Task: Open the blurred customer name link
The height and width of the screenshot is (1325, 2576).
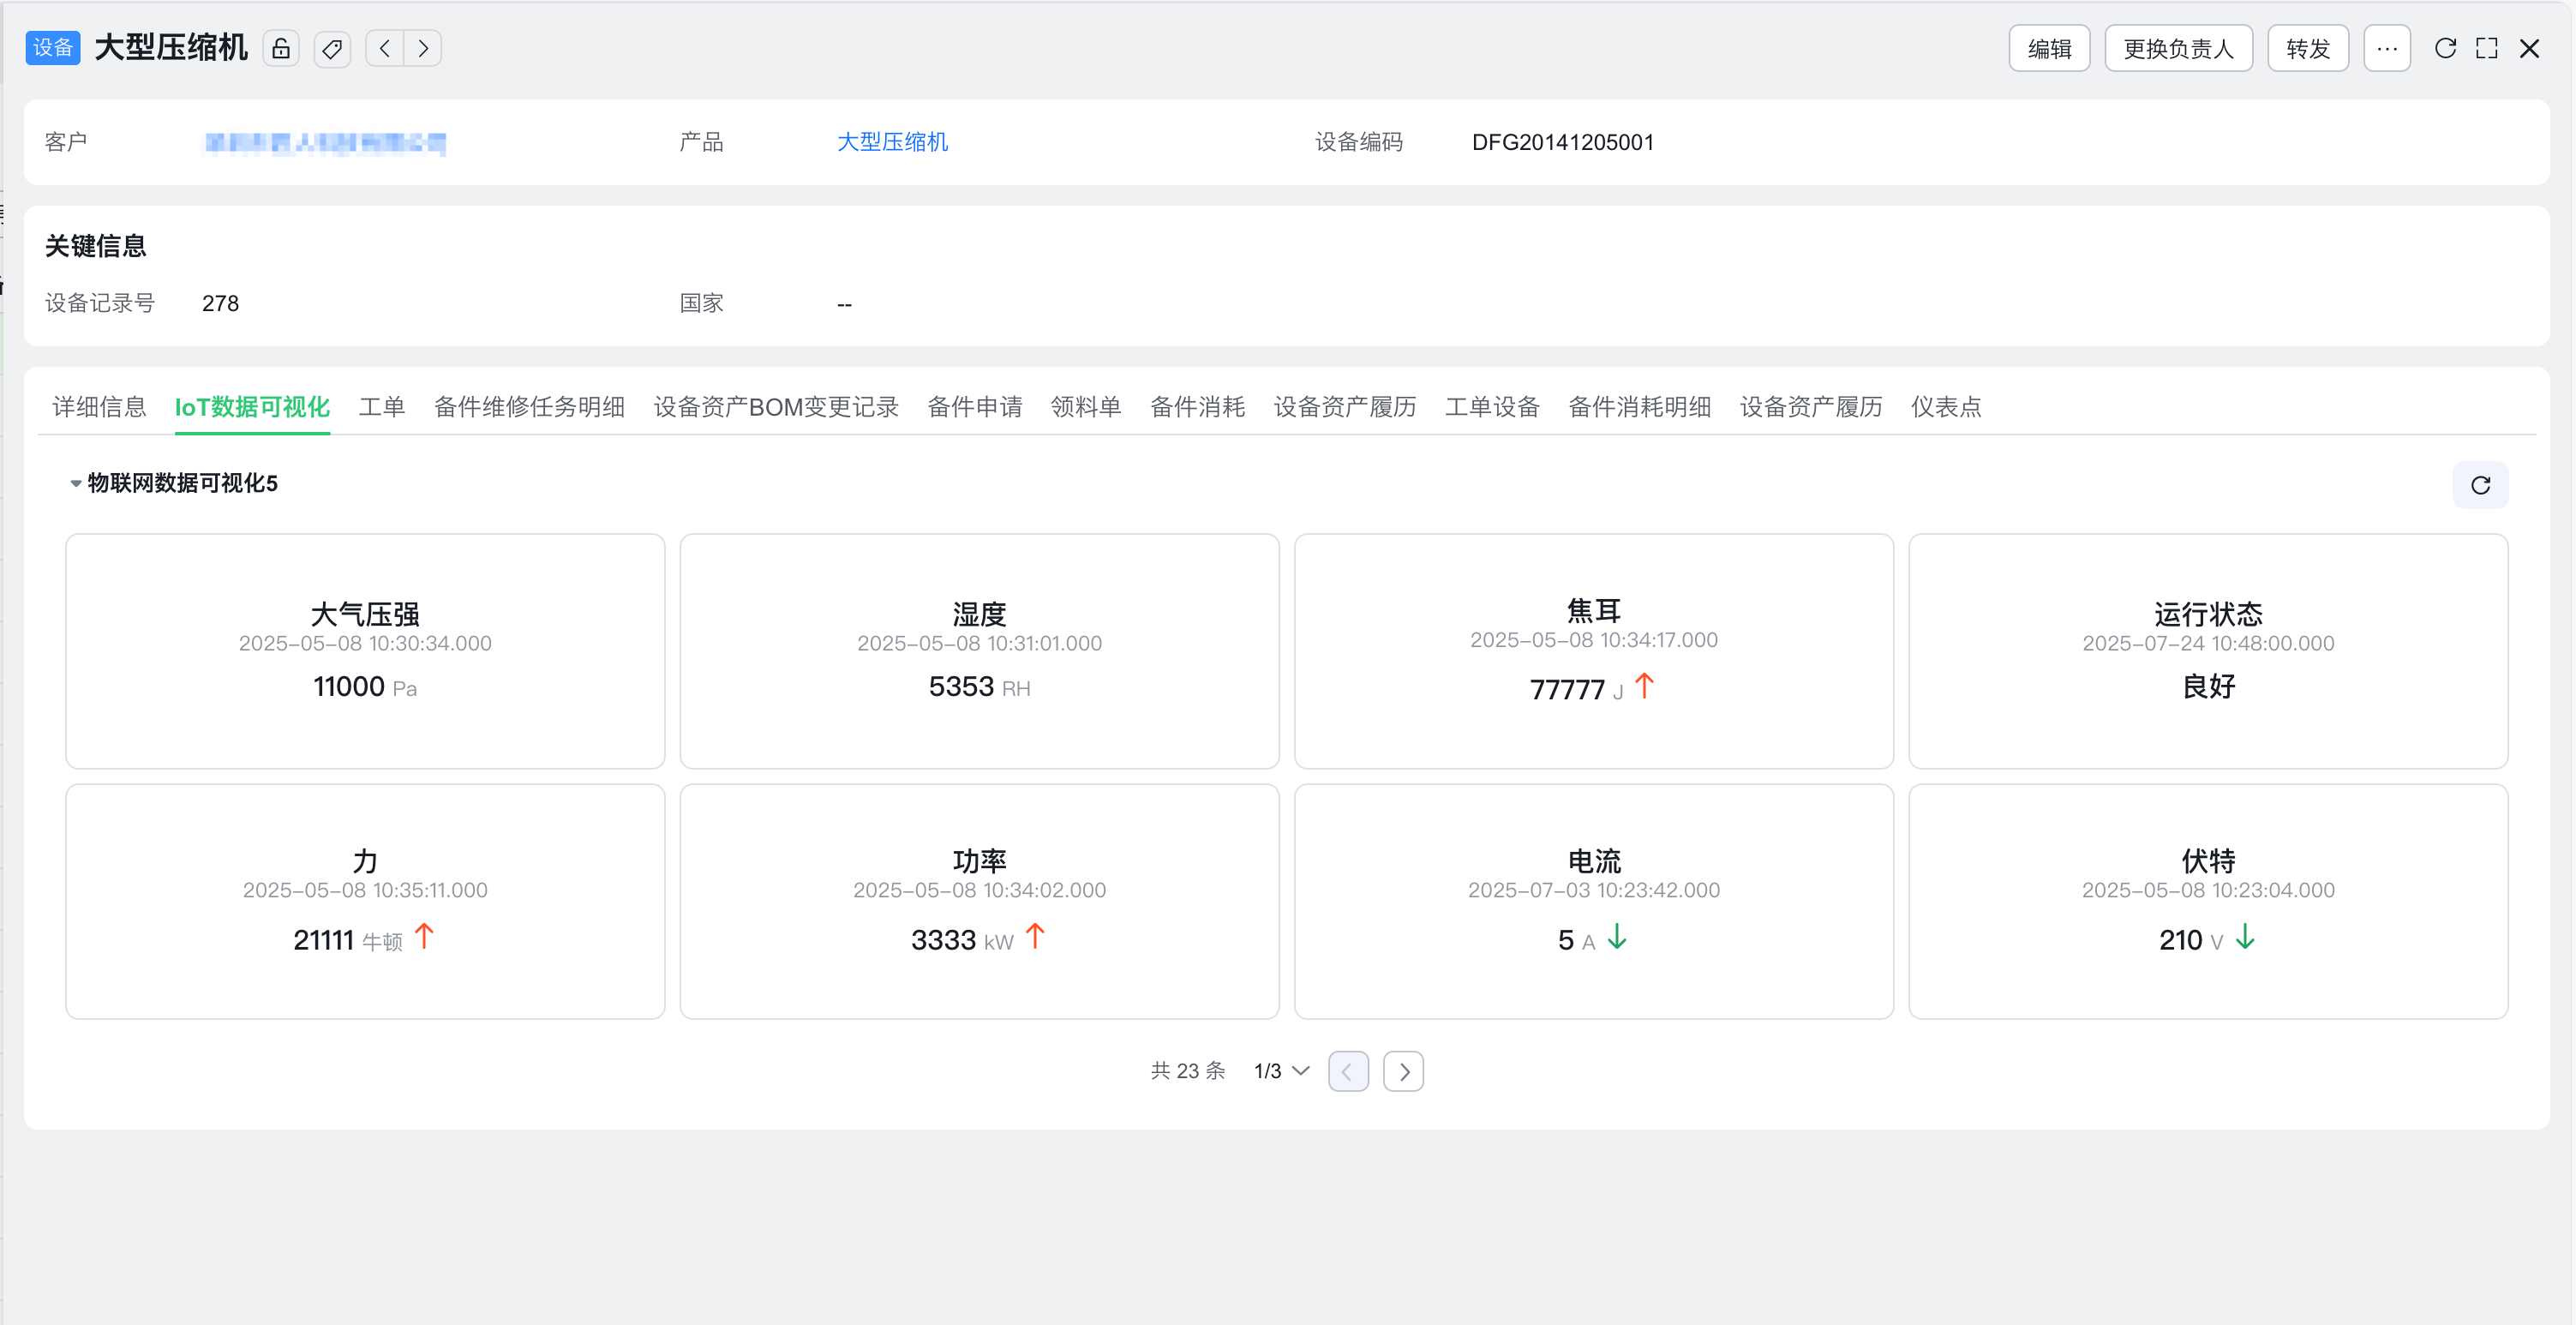Action: tap(325, 143)
